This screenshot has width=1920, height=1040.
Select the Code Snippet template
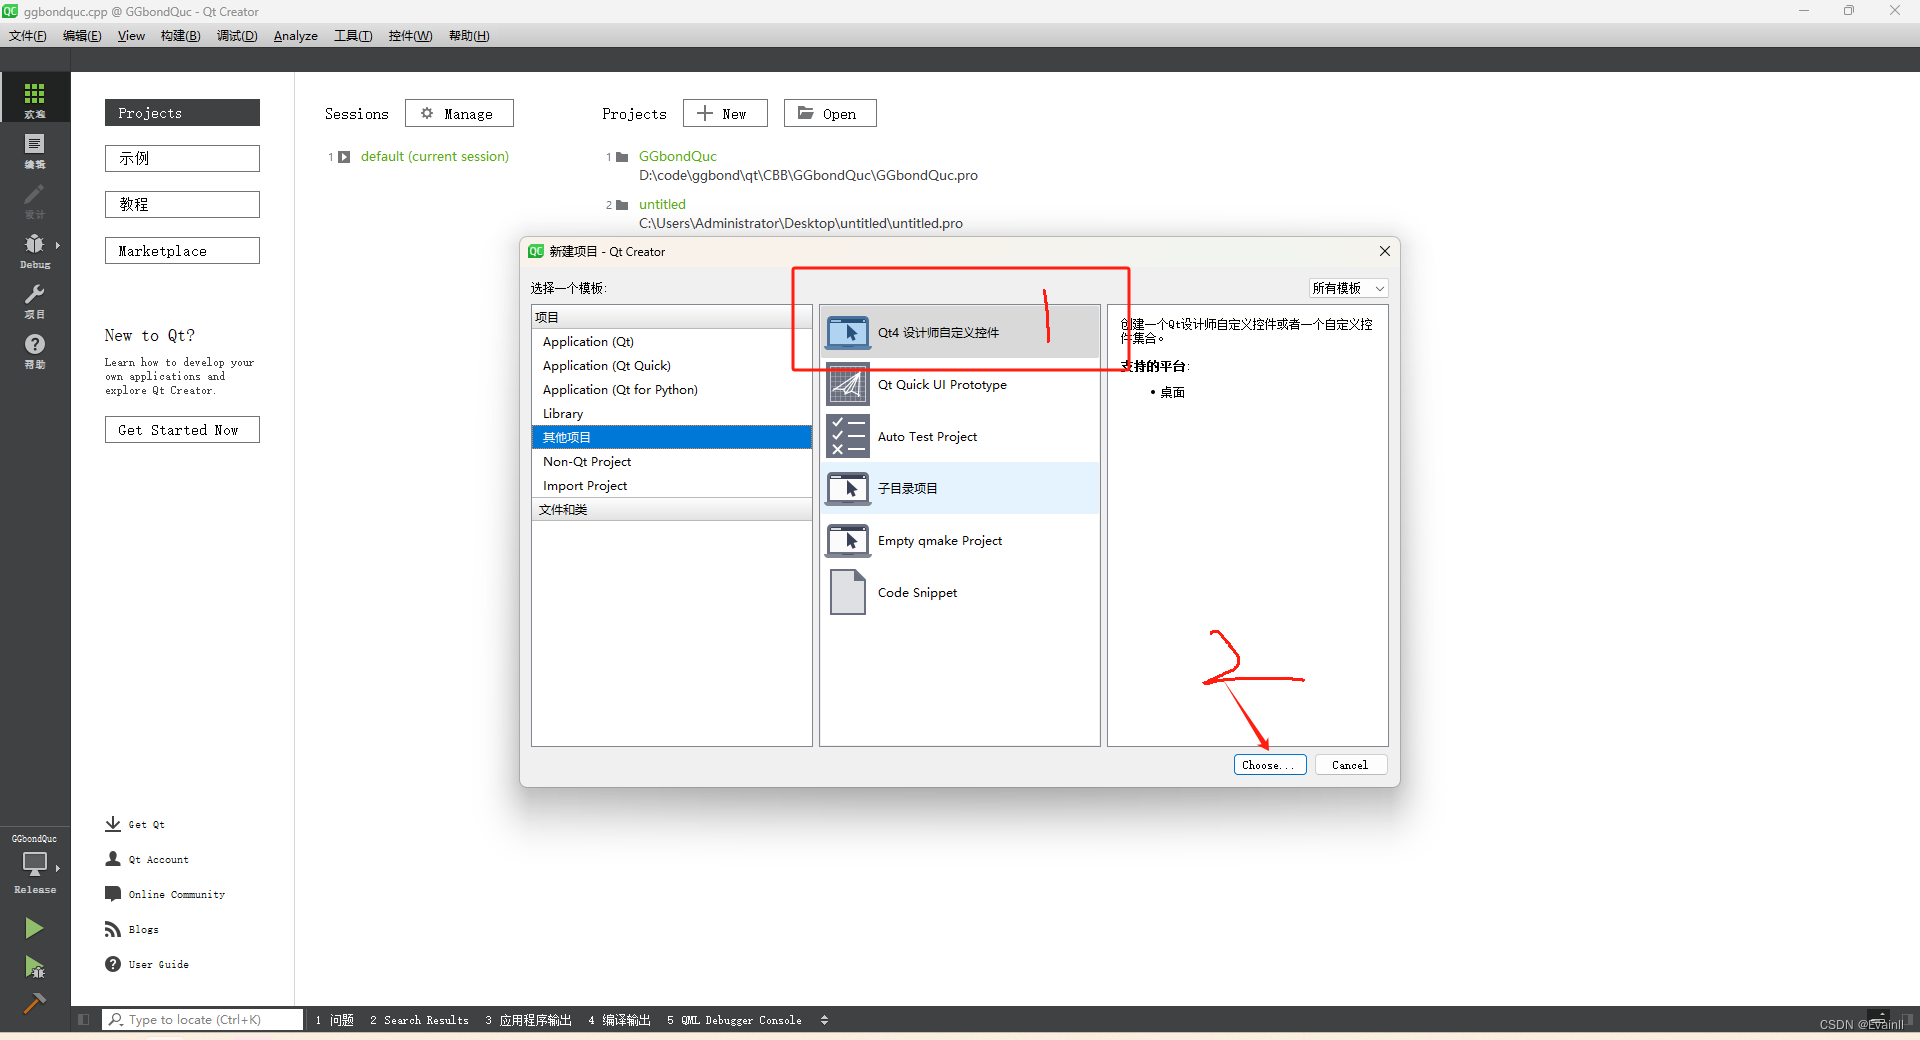960,592
